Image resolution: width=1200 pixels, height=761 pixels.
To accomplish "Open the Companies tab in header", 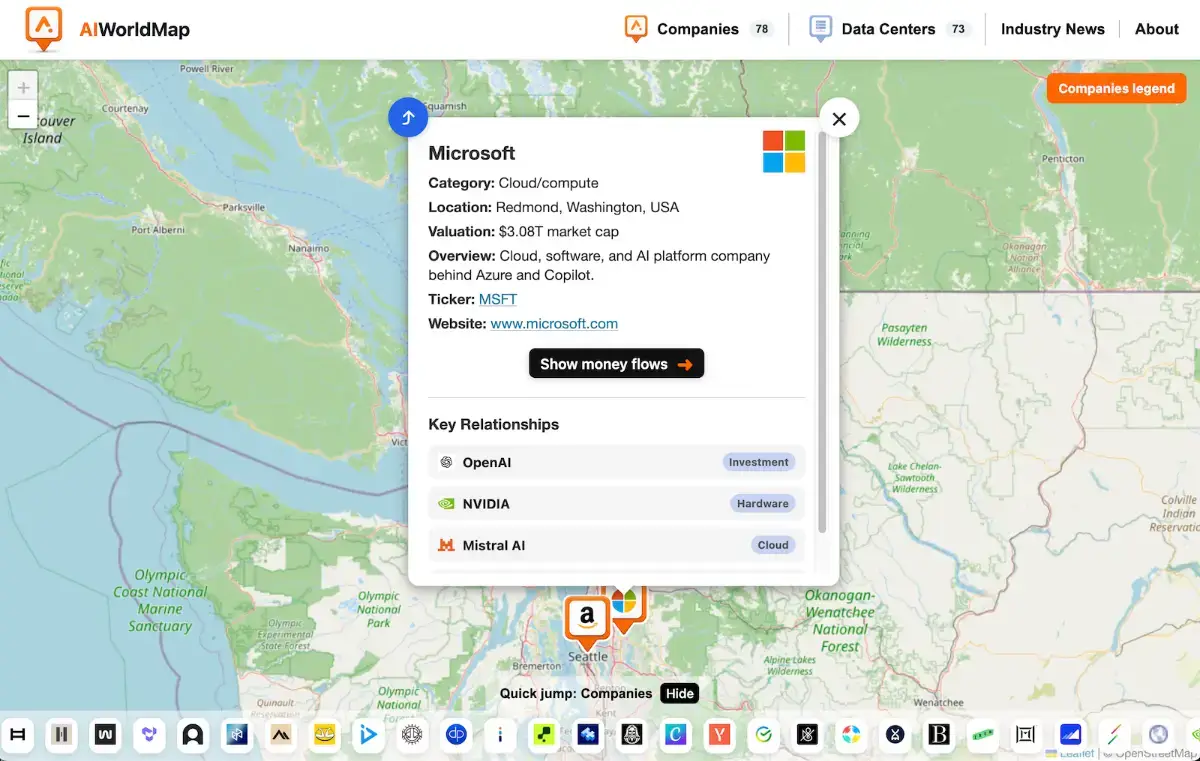I will pyautogui.click(x=697, y=29).
